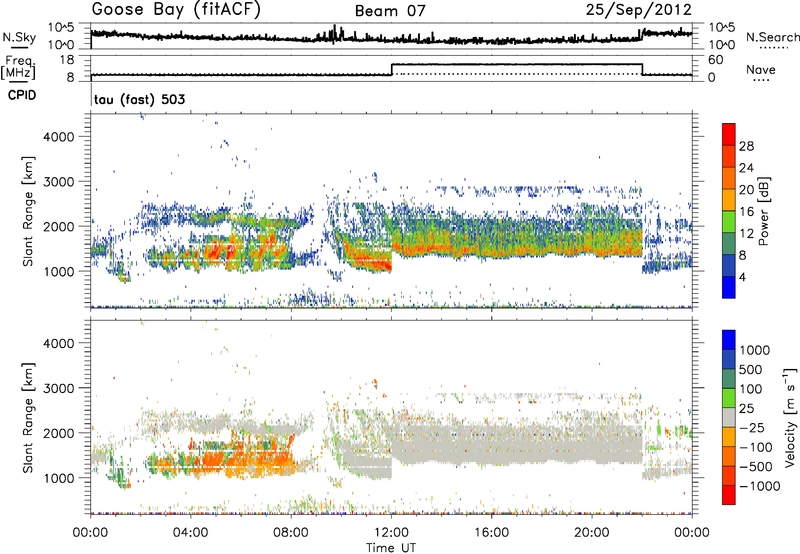Select the "-100" label on the velocity colorbar
Viewport: 800px width, 554px height.
pos(756,447)
